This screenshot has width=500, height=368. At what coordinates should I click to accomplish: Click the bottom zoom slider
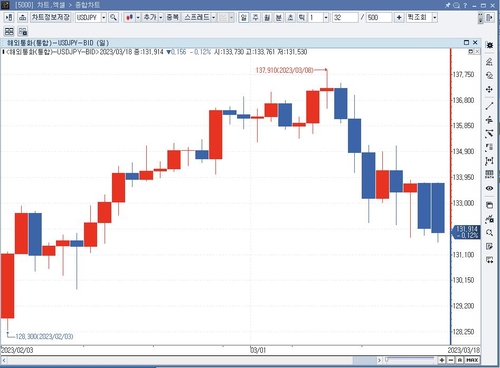[410, 360]
